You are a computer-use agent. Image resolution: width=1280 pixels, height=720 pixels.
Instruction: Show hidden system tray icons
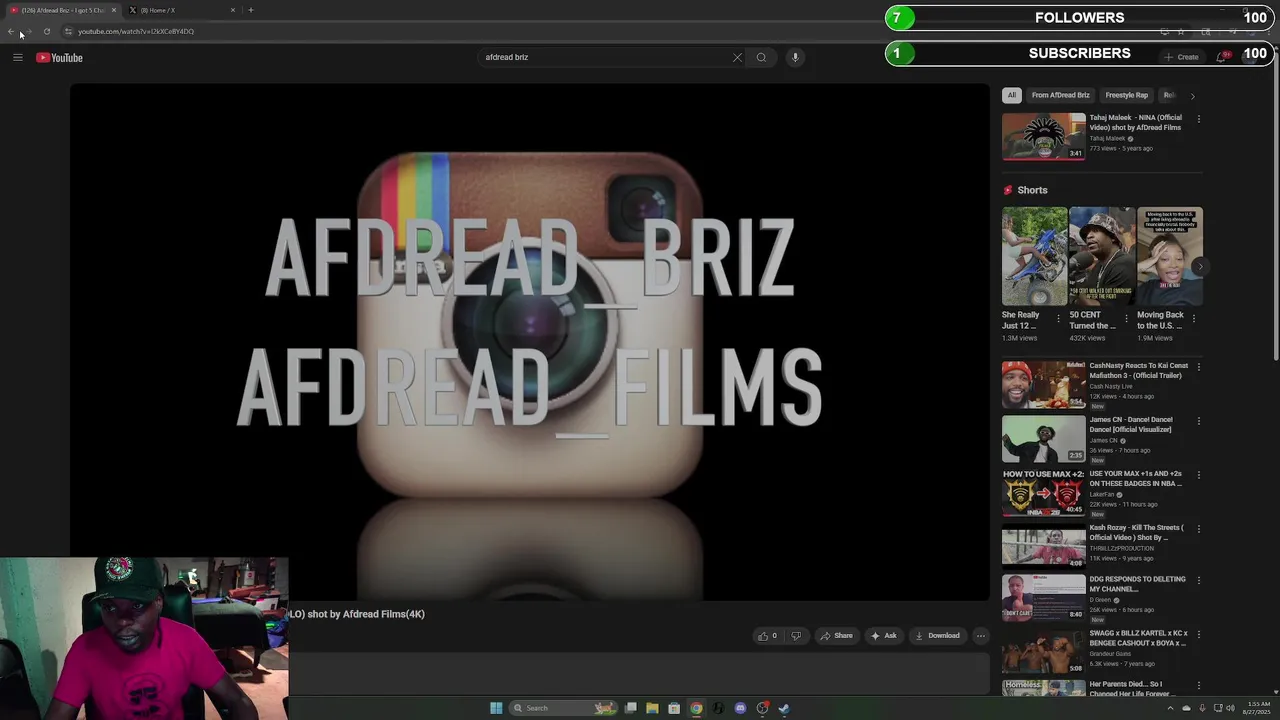(1170, 708)
